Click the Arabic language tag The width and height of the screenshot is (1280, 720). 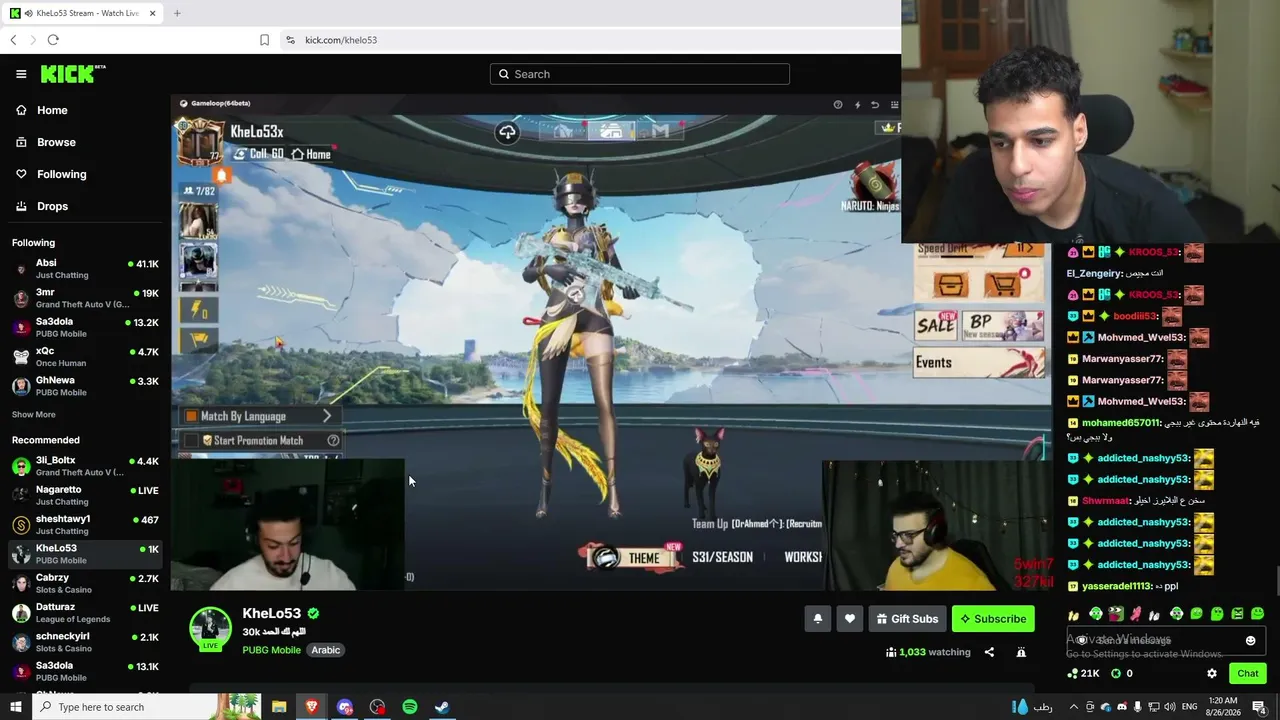click(326, 650)
